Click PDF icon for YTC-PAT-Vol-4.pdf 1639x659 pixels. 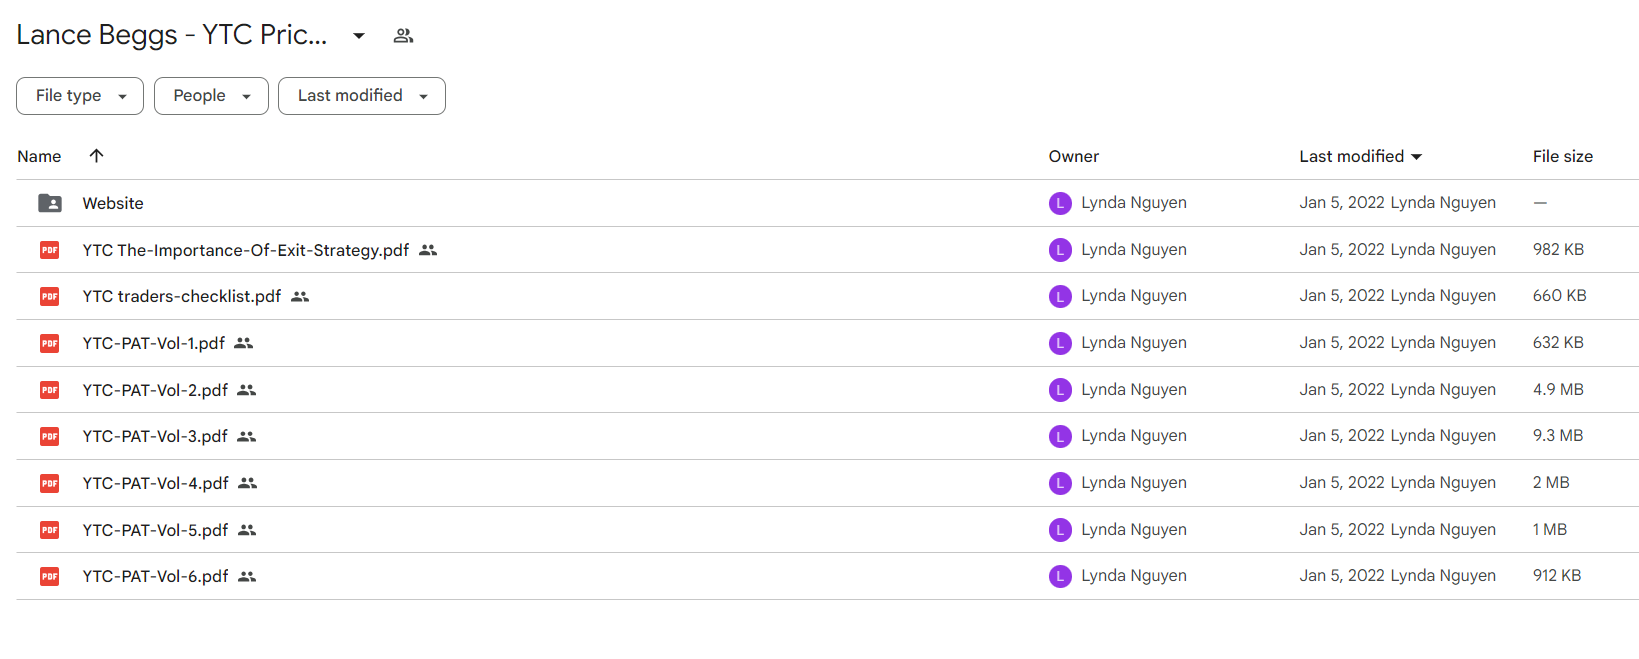pos(50,483)
